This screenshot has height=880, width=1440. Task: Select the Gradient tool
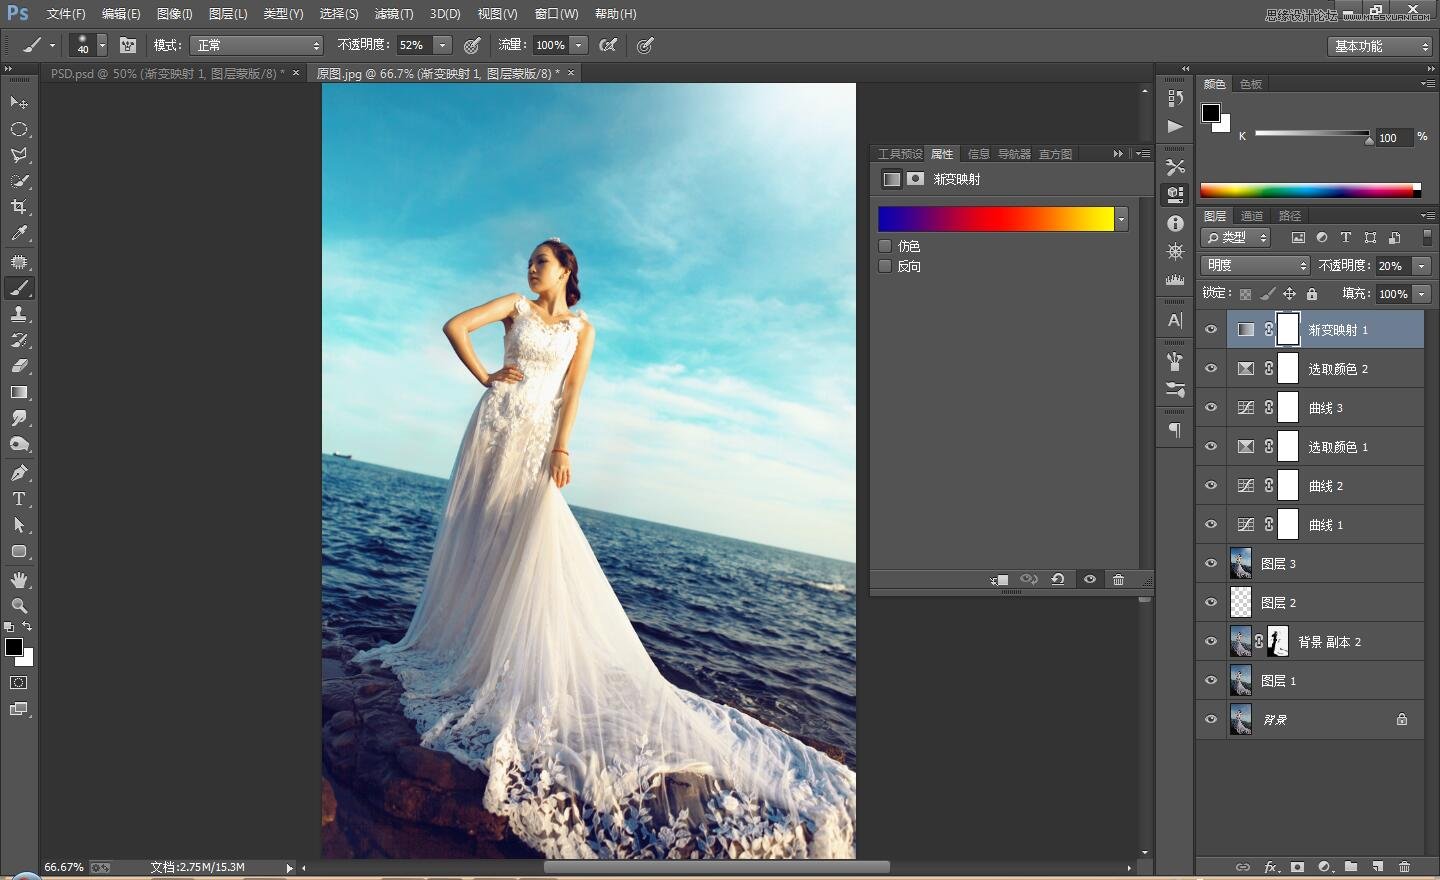click(19, 392)
